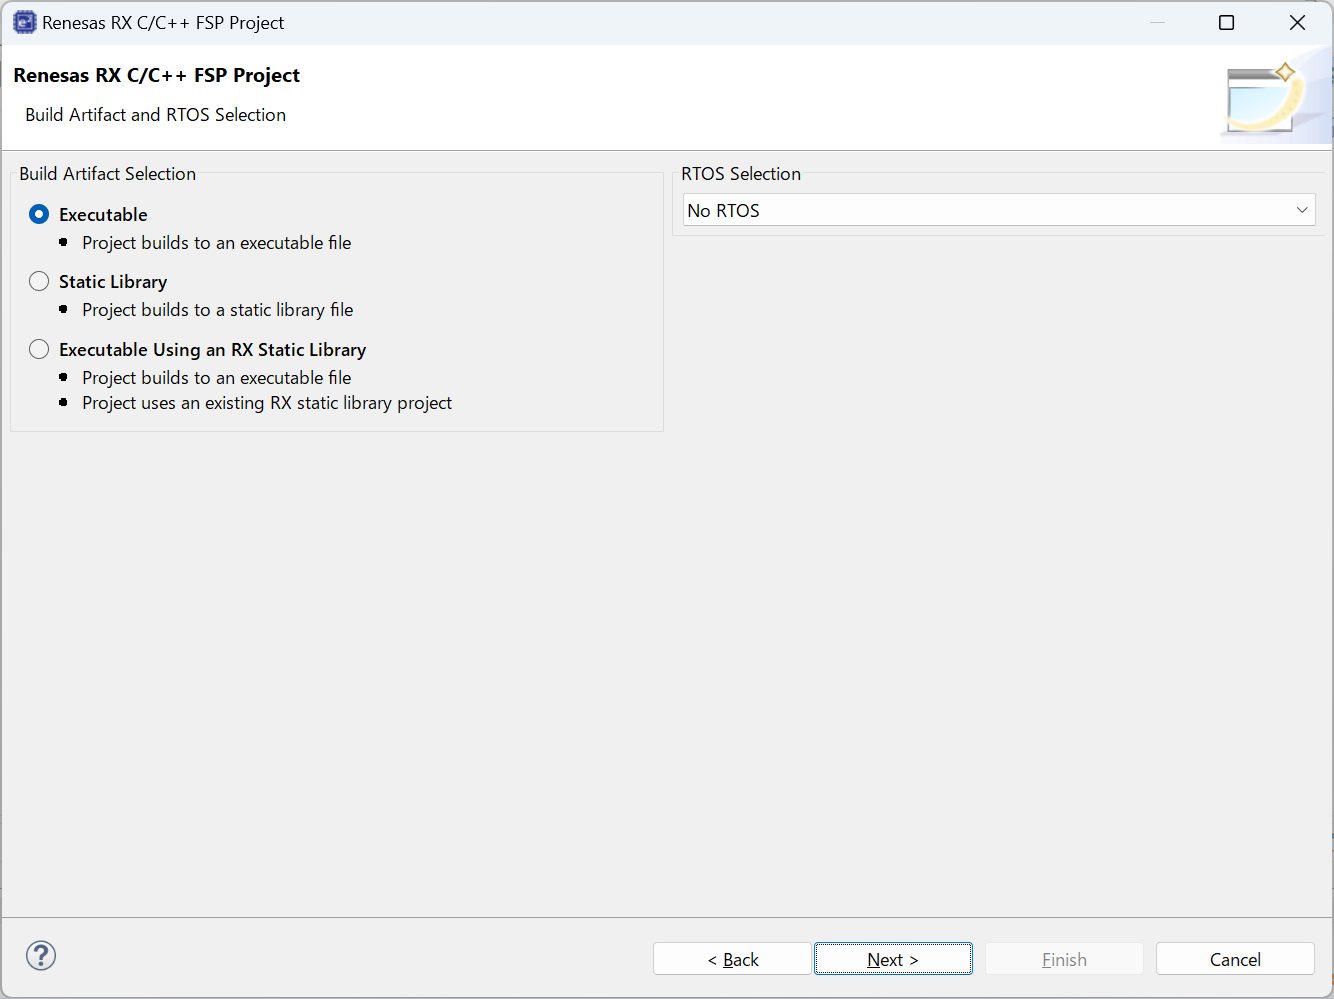
Task: Open the help icon in bottom-left
Action: tap(41, 955)
